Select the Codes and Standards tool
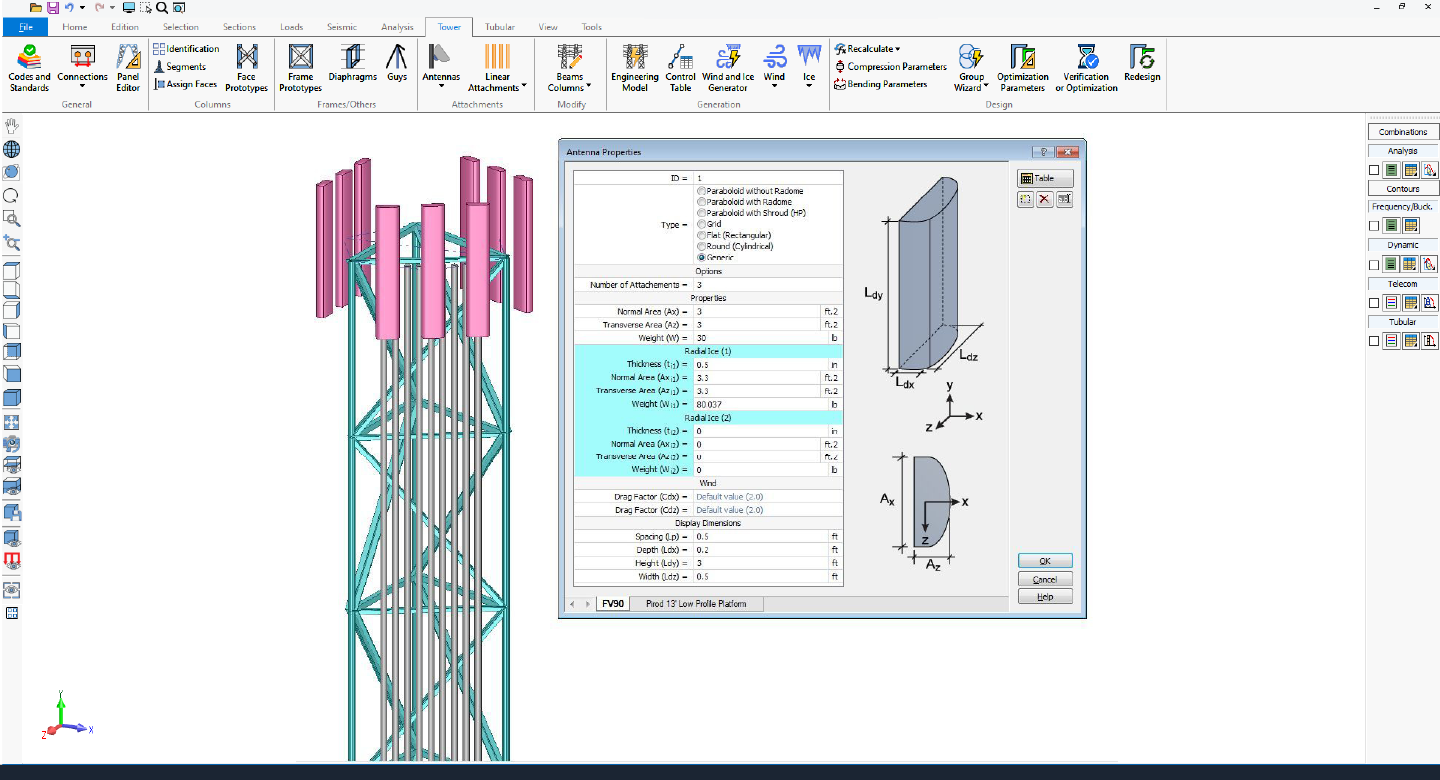The height and width of the screenshot is (780, 1440). [29, 68]
